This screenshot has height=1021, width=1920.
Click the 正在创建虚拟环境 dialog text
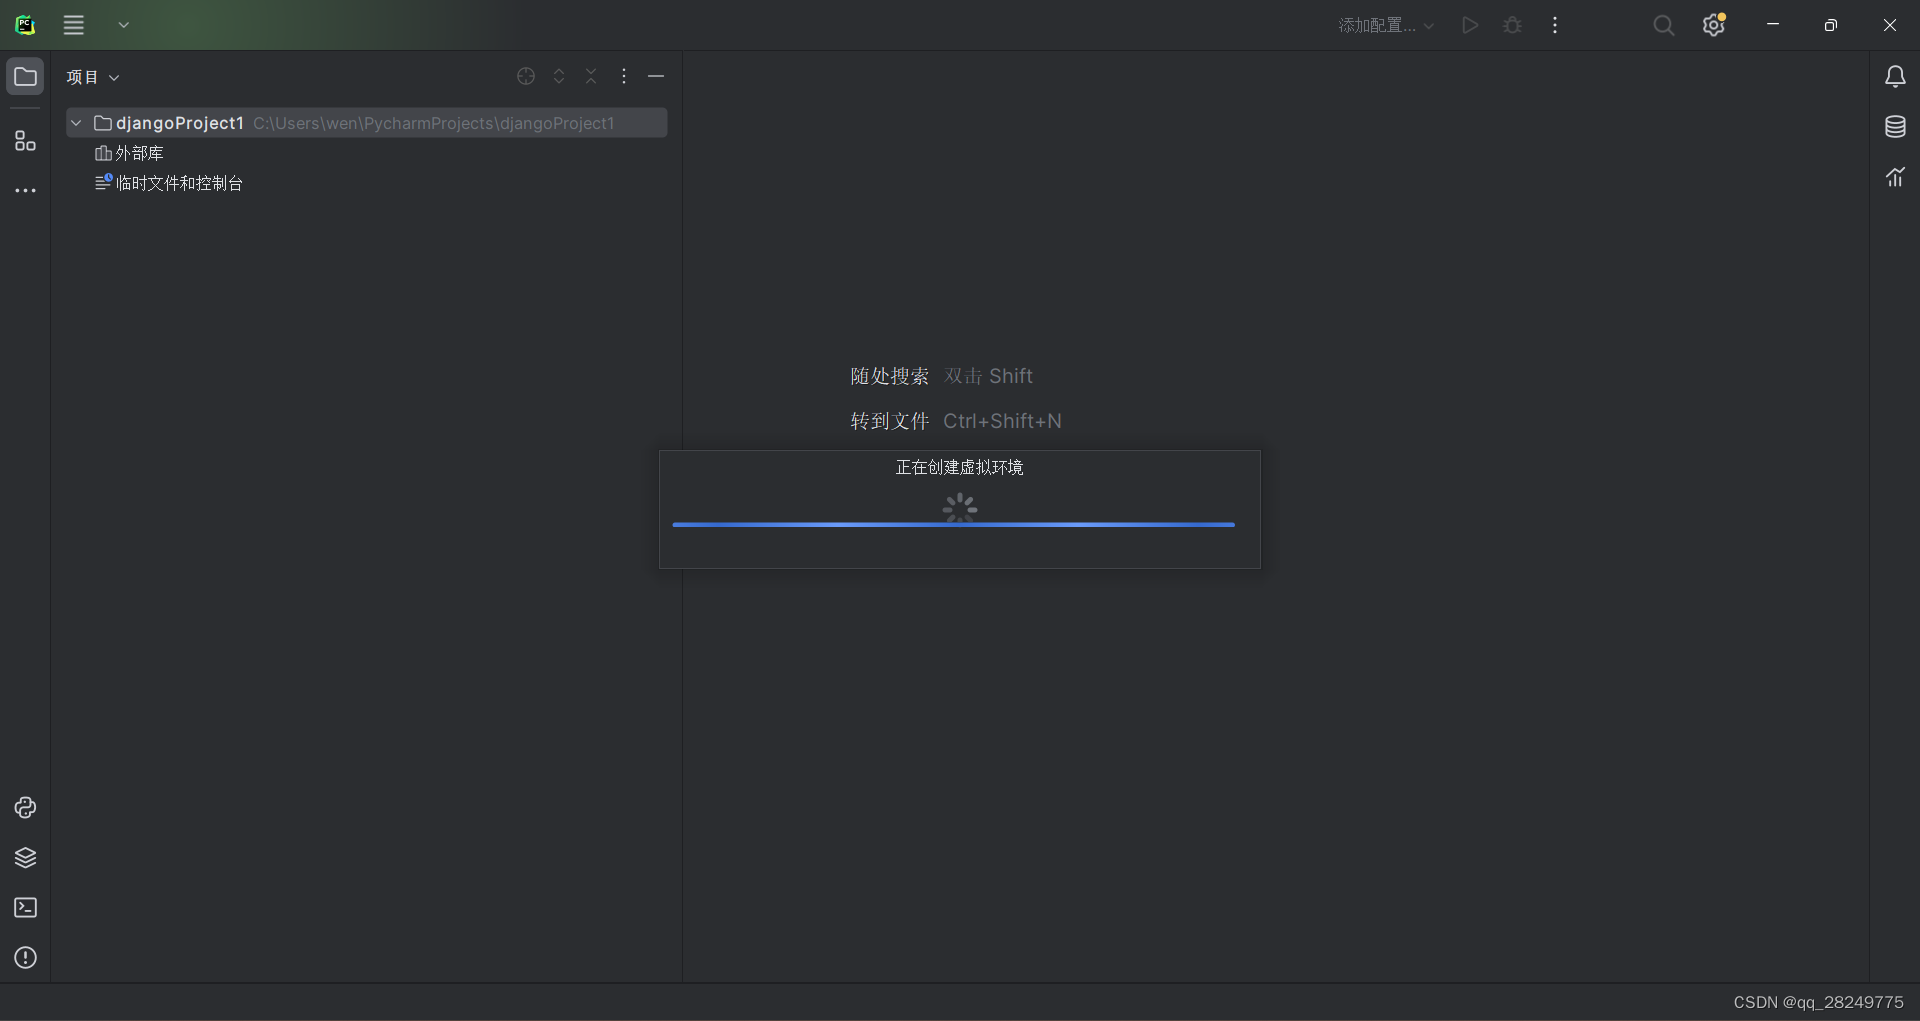[x=959, y=467]
